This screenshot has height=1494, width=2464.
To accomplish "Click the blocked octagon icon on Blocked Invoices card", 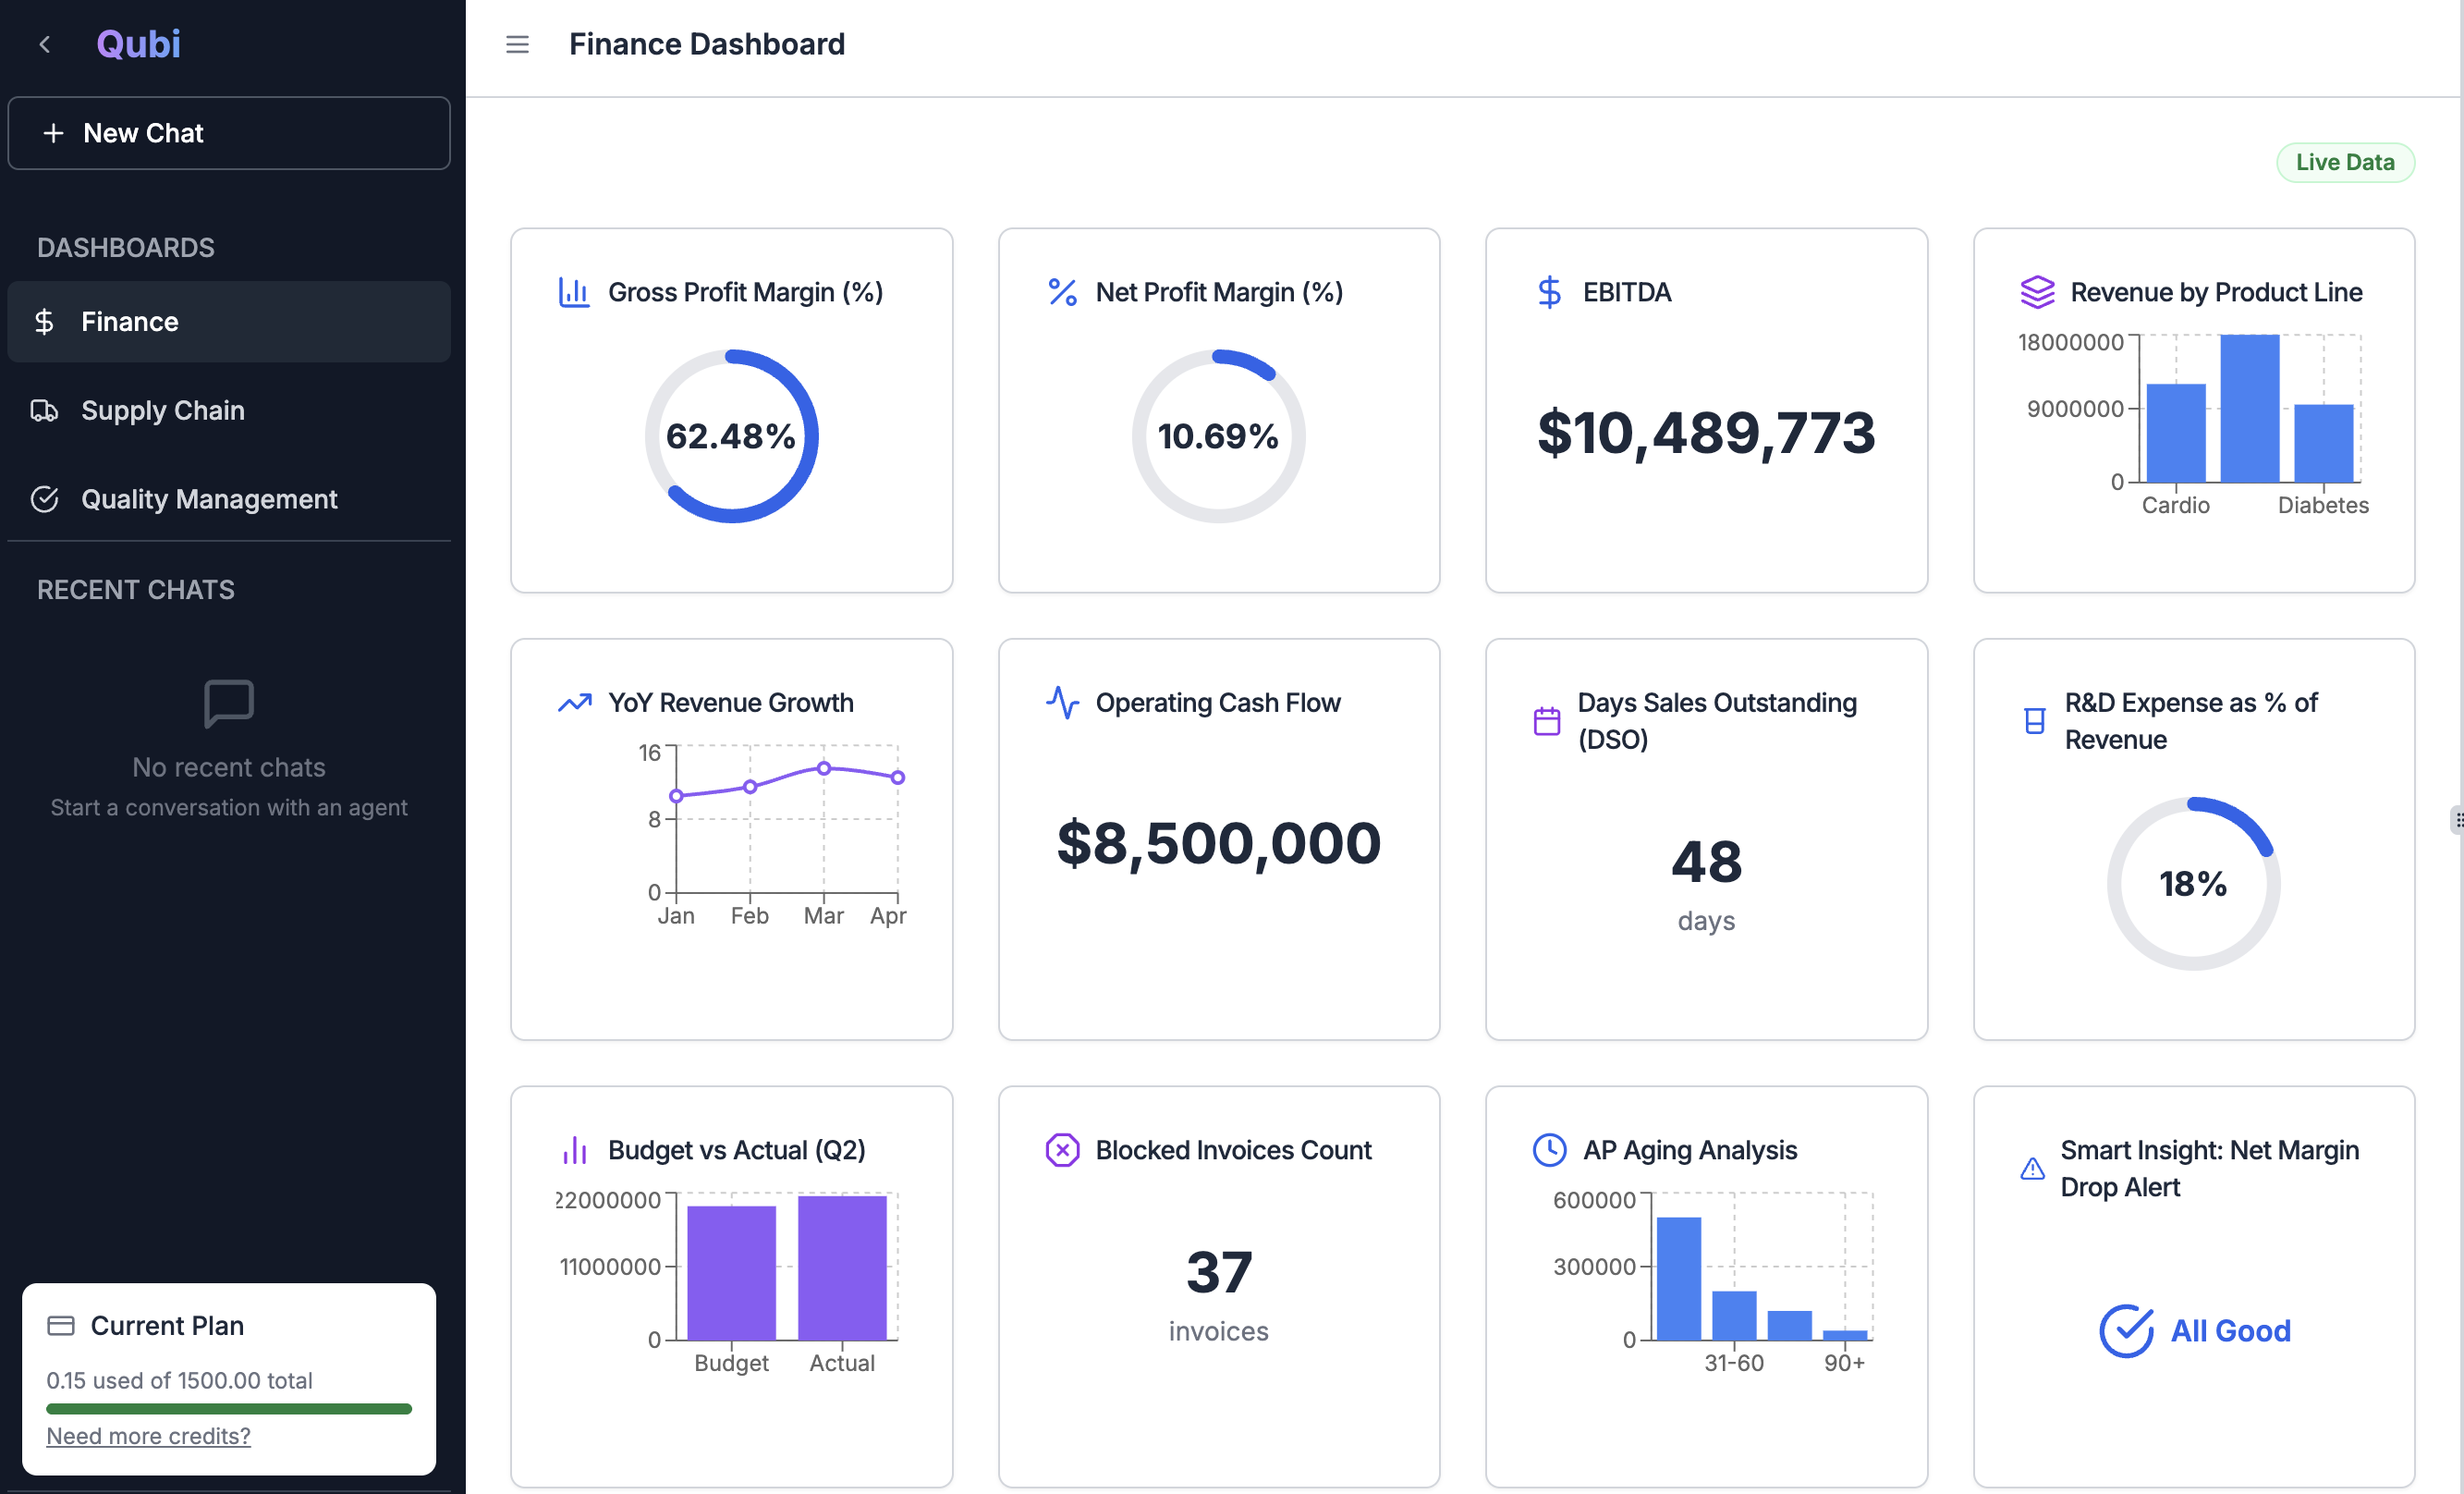I will click(x=1061, y=1149).
